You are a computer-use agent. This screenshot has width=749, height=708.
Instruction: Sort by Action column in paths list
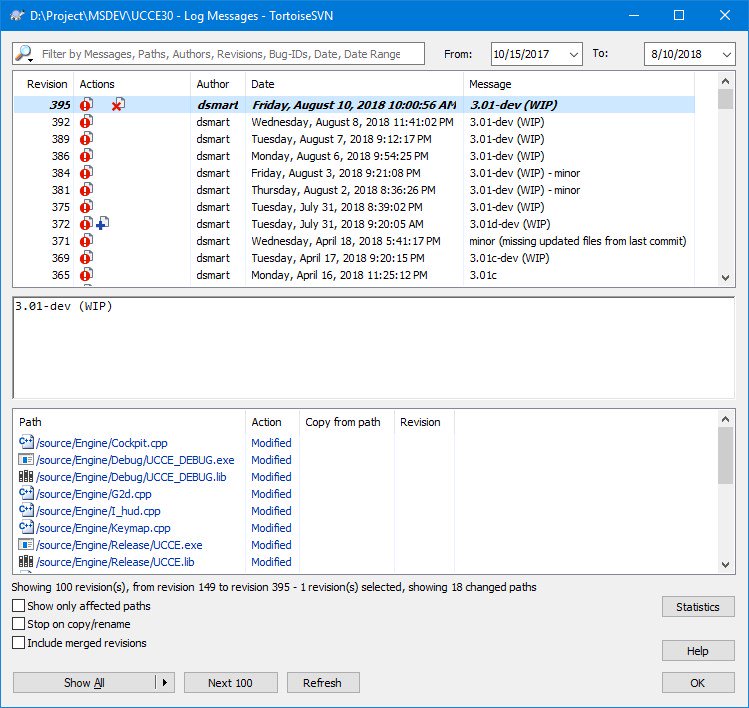[x=272, y=422]
